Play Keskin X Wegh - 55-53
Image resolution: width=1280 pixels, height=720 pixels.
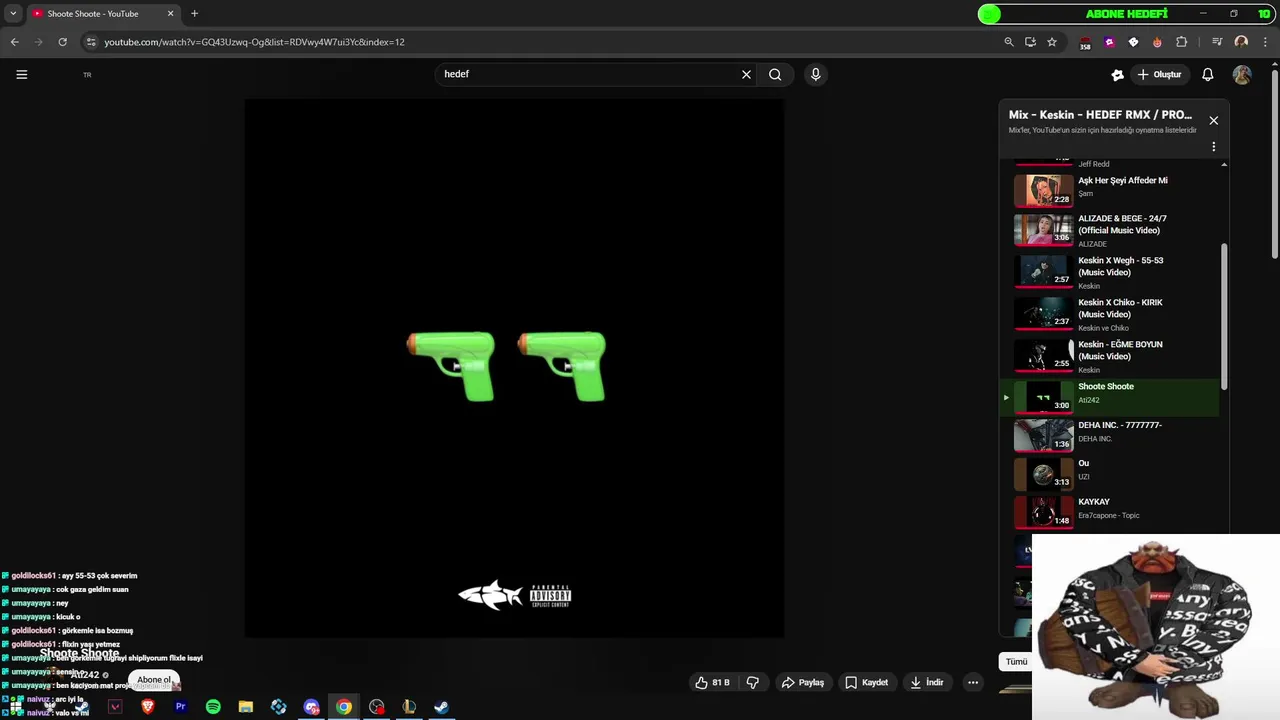pos(1111,272)
